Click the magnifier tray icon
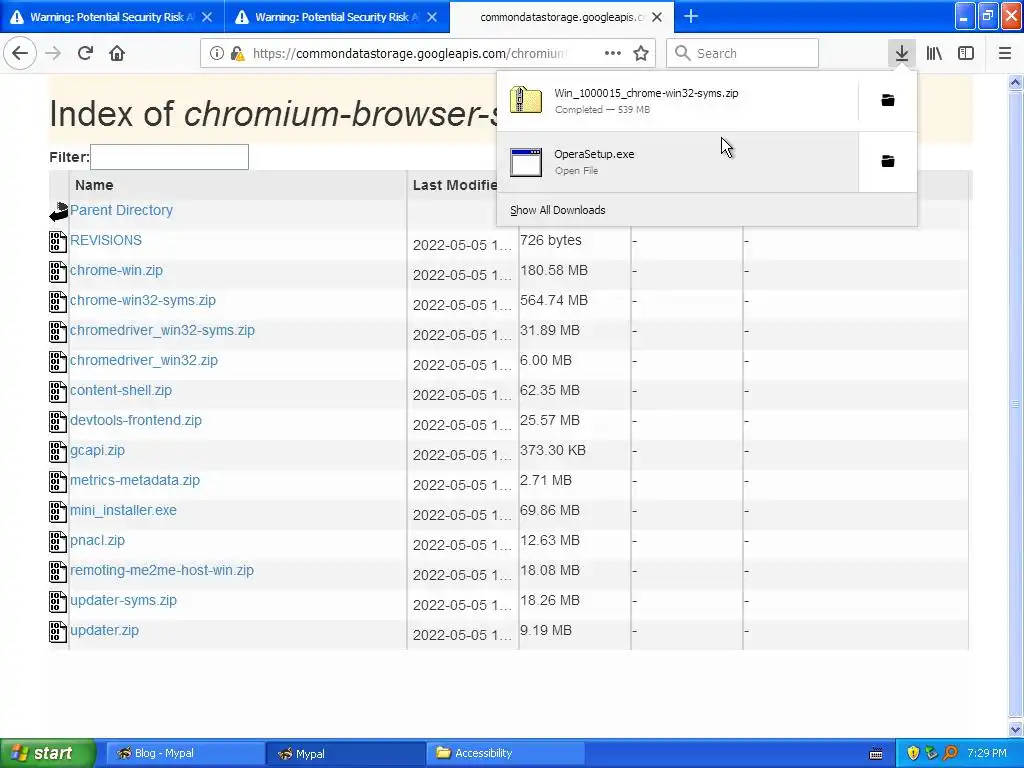Screen dimensions: 1024x768 (x=950, y=754)
